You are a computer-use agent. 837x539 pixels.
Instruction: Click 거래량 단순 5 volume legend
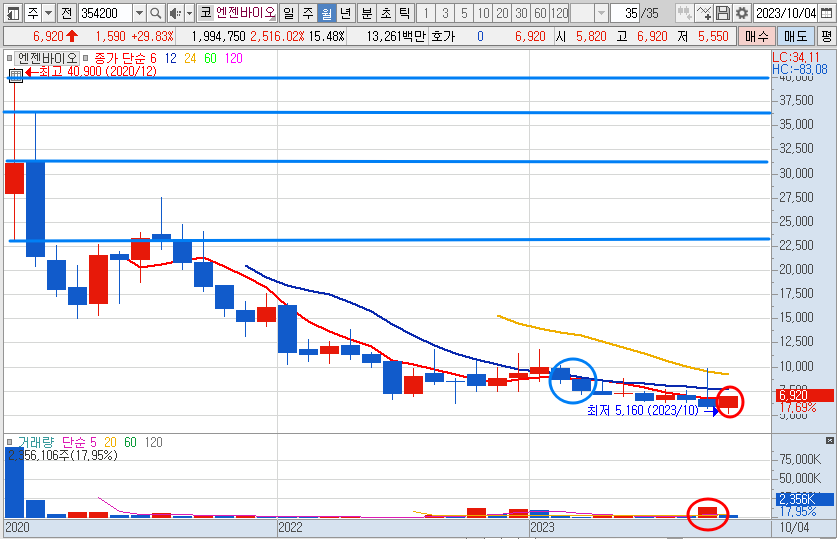(x=57, y=442)
